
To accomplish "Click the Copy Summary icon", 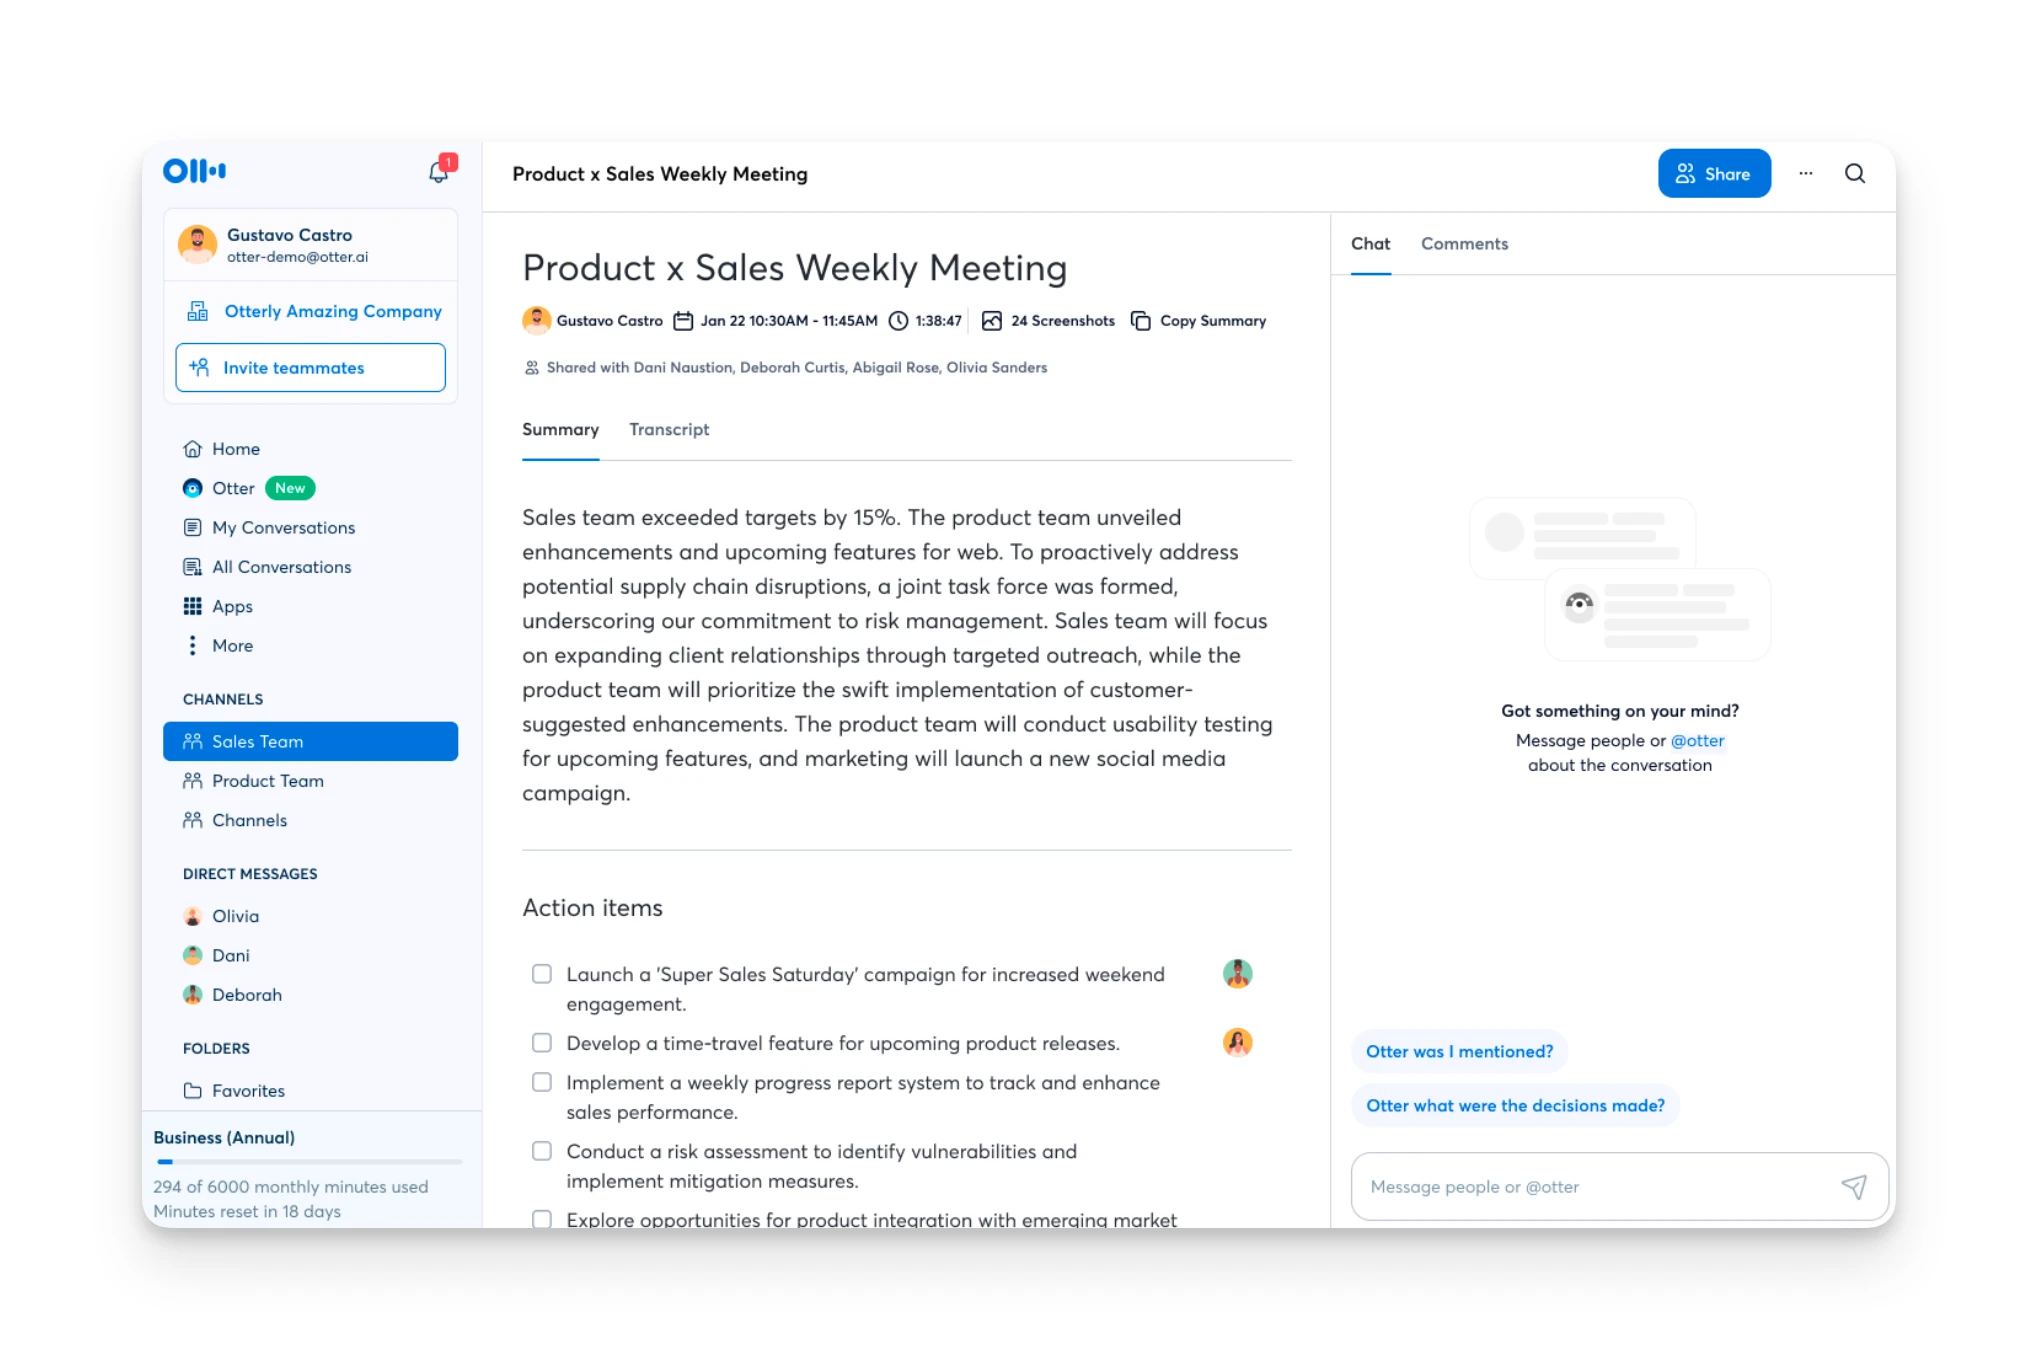I will coord(1140,321).
